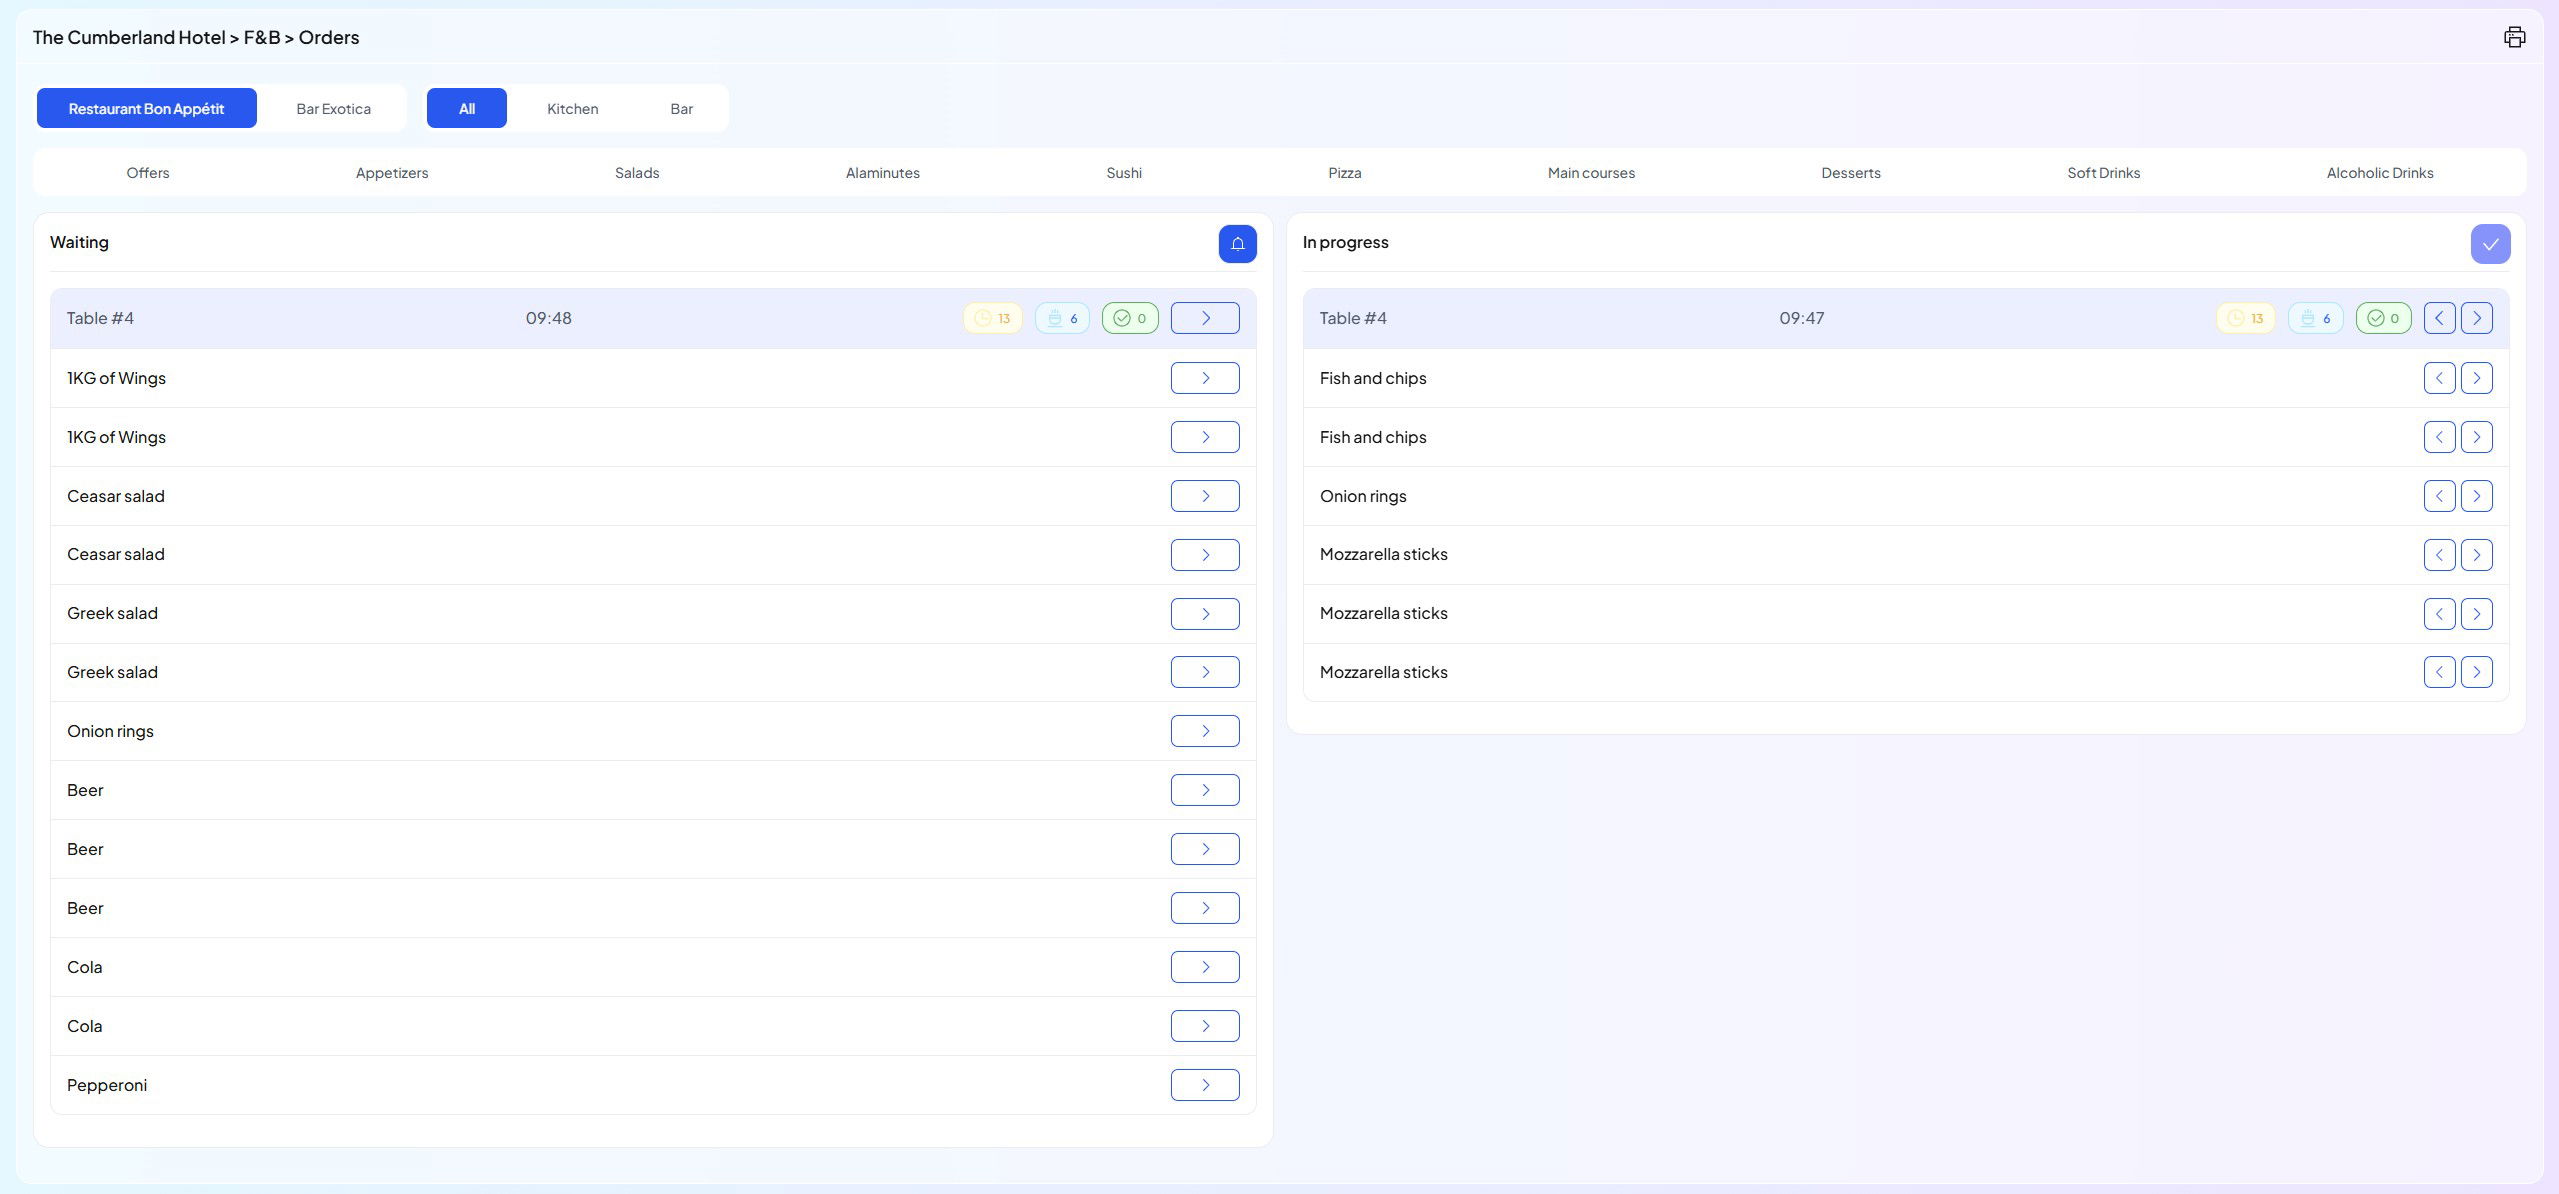Advance the first Greek salad with arrow
This screenshot has width=2559, height=1194.
(x=1204, y=614)
